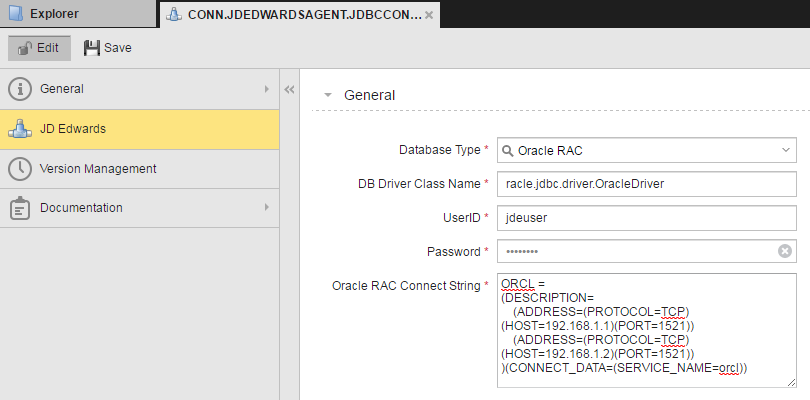The image size is (810, 400).
Task: Click the textarea resize handle corner
Action: [x=791, y=382]
